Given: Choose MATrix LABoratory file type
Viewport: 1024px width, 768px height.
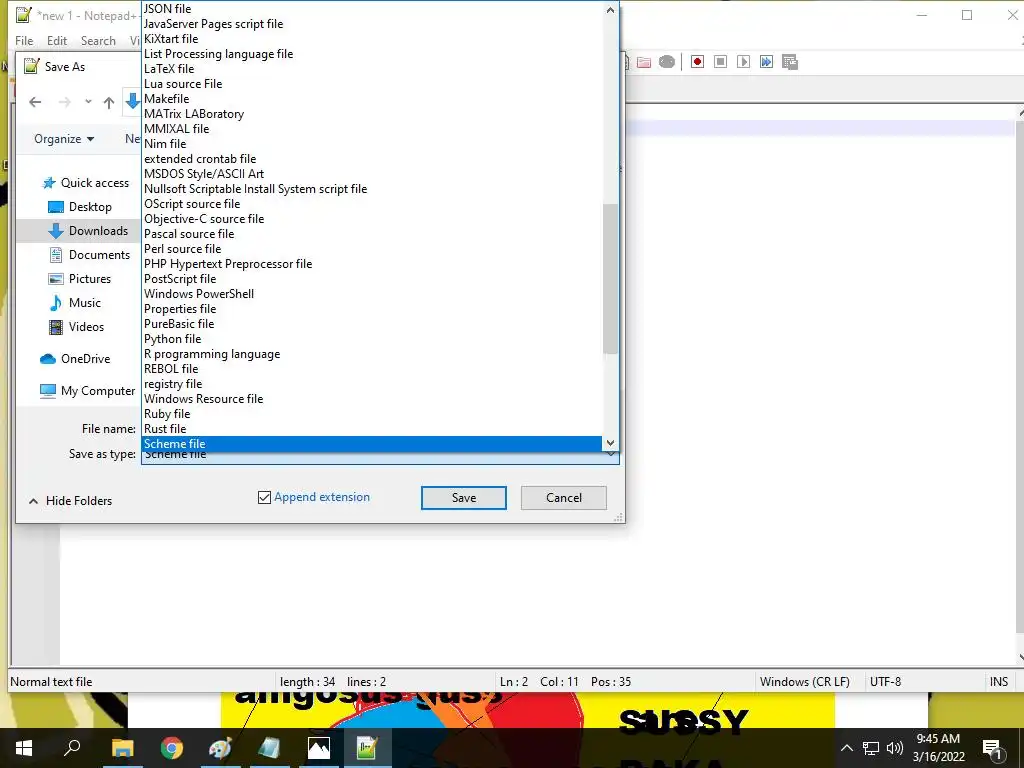Looking at the screenshot, I should tap(372, 114).
